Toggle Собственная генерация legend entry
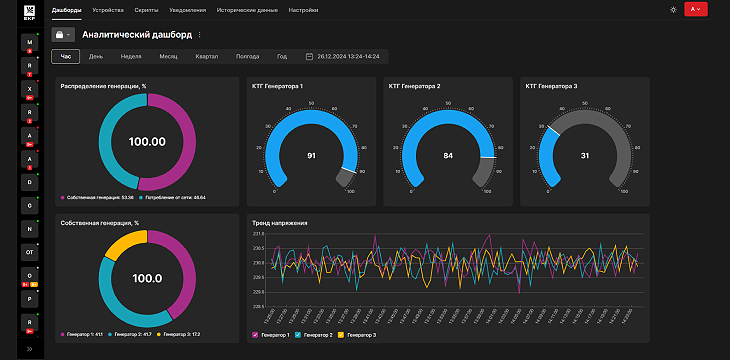This screenshot has height=360, width=730. 97,197
